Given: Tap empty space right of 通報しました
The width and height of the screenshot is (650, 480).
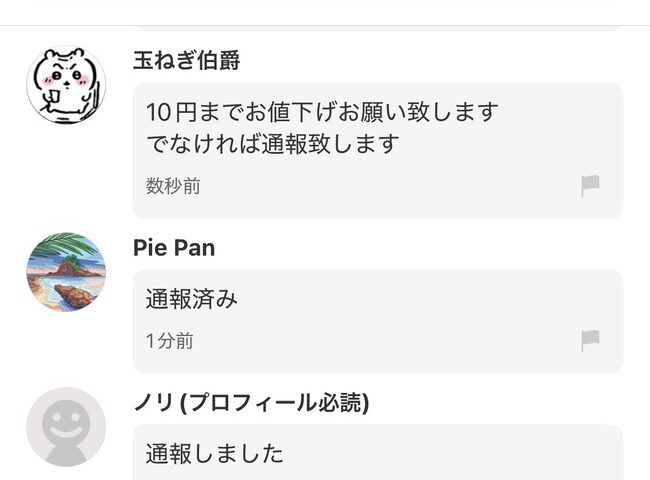Looking at the screenshot, I should tap(450, 454).
